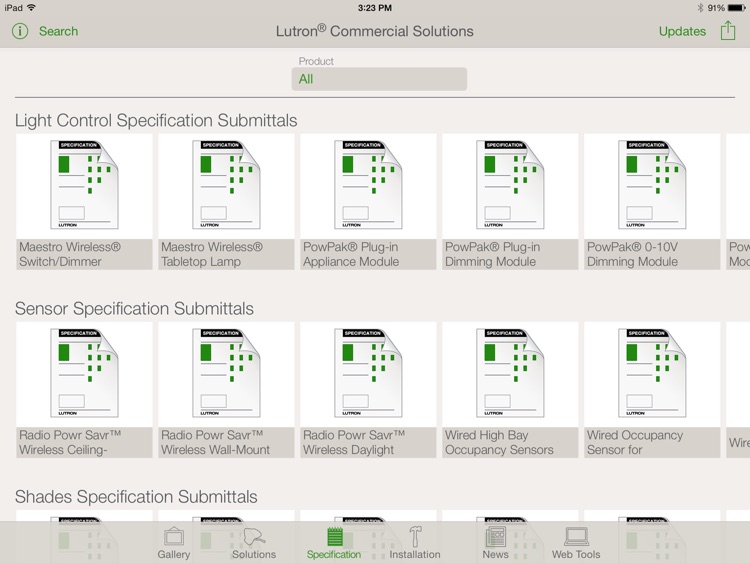Click the 3:23 PM clock
The width and height of the screenshot is (750, 563).
coord(375,8)
